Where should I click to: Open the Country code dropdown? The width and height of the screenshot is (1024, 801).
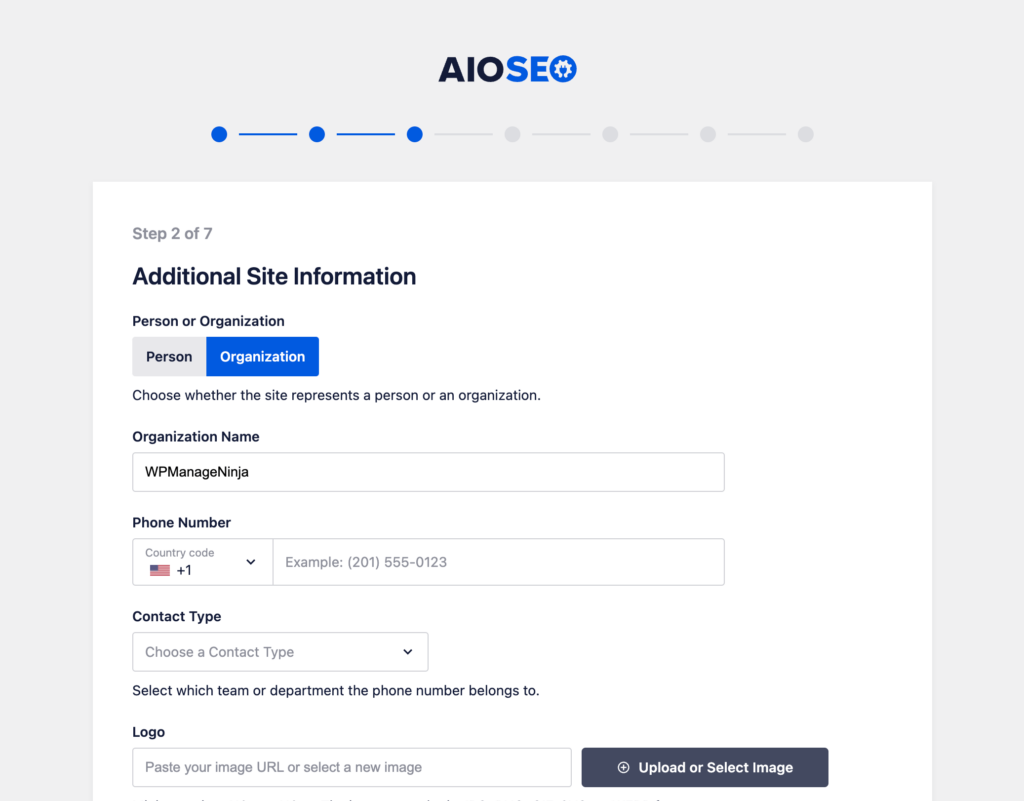(x=202, y=562)
